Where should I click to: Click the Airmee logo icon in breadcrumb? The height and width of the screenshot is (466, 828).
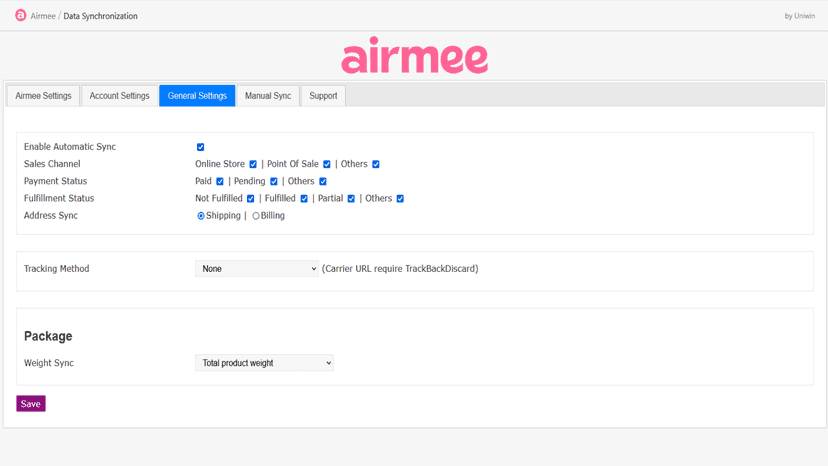21,15
